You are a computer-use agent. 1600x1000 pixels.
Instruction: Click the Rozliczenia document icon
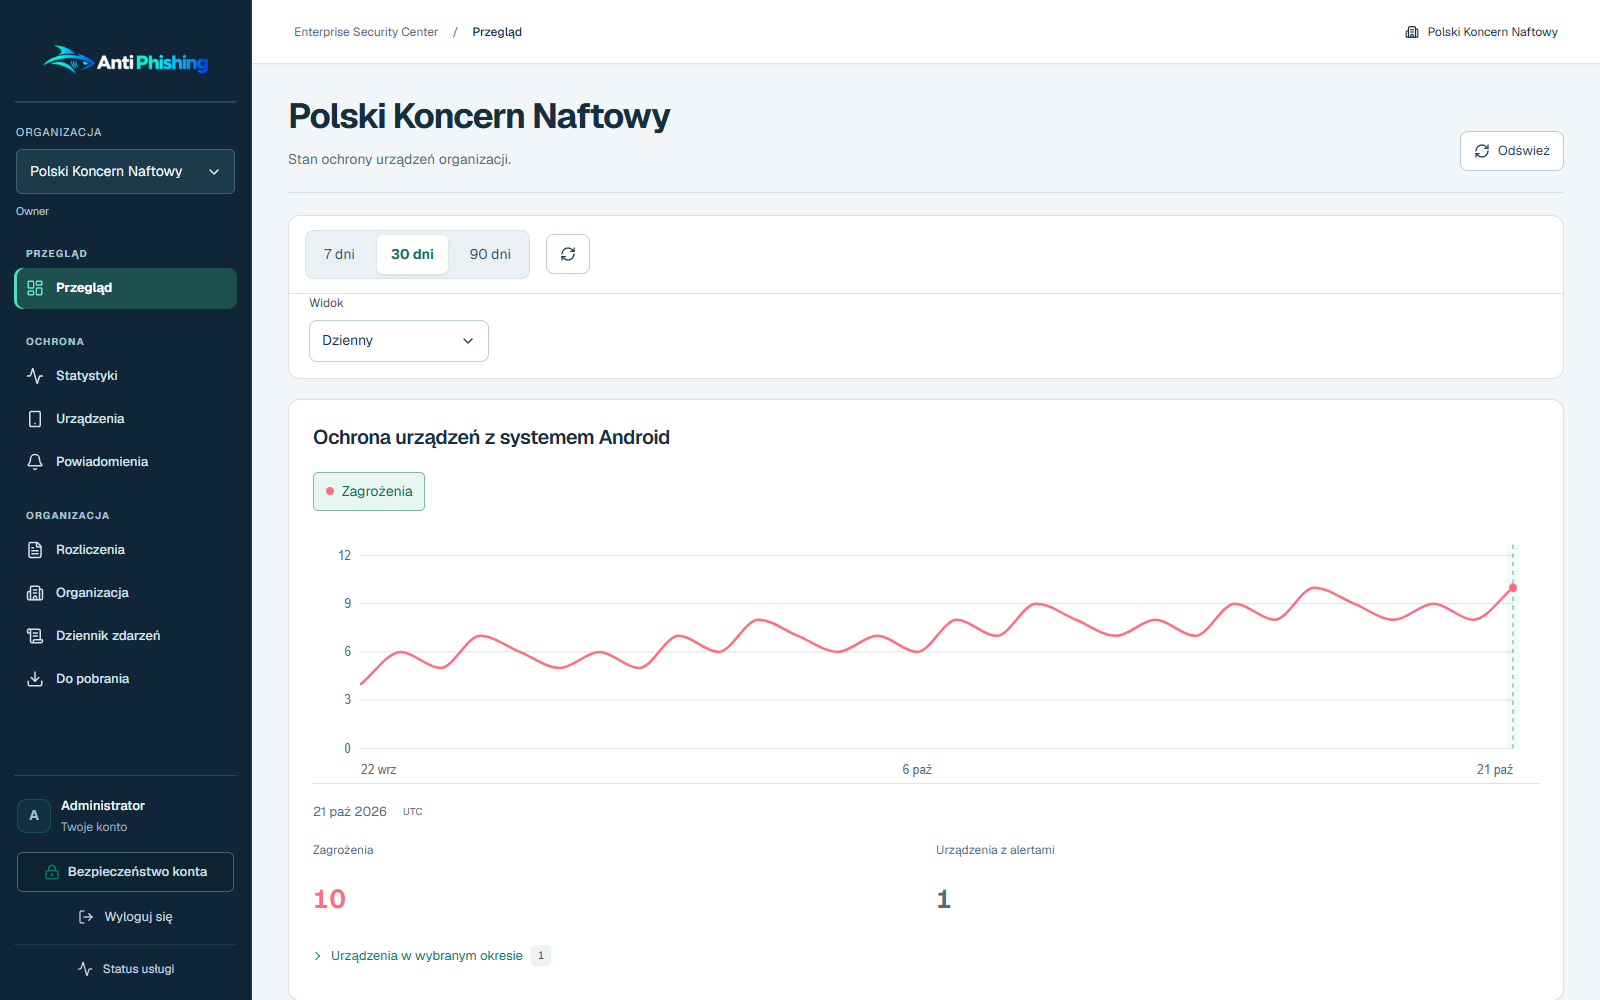tap(35, 550)
